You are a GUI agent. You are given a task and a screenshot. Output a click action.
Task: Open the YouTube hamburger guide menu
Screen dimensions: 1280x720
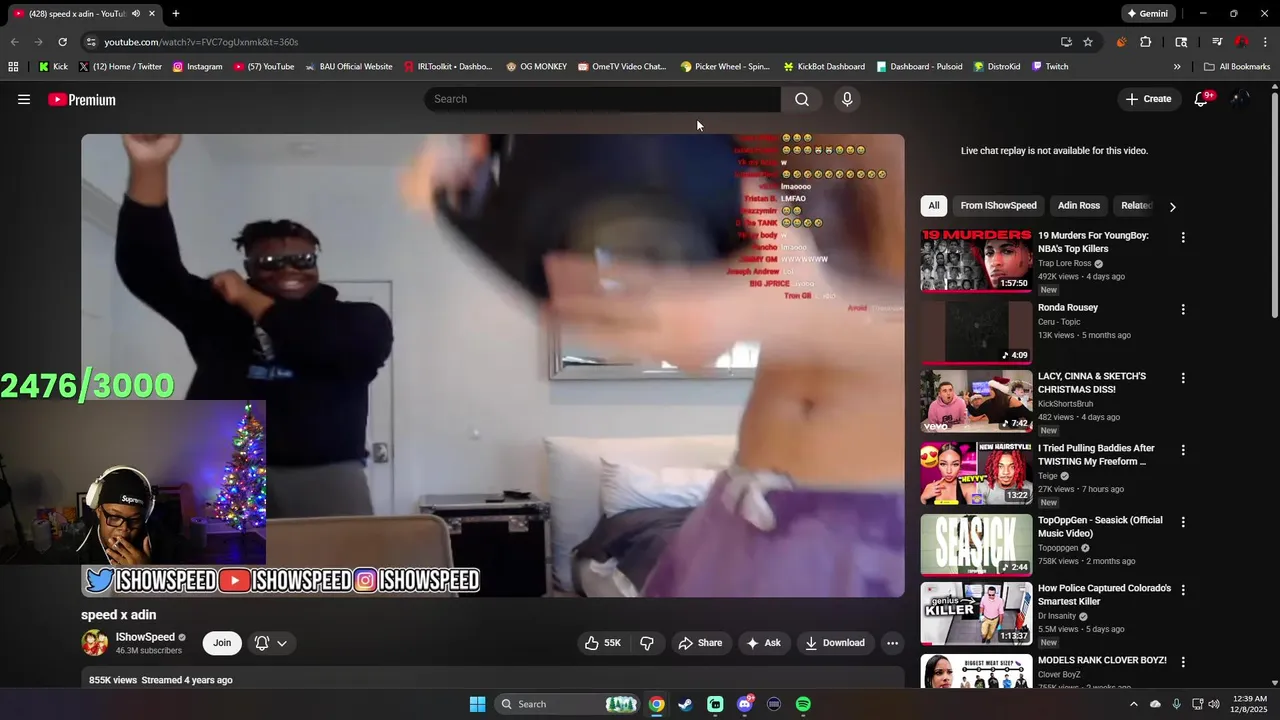(x=24, y=99)
